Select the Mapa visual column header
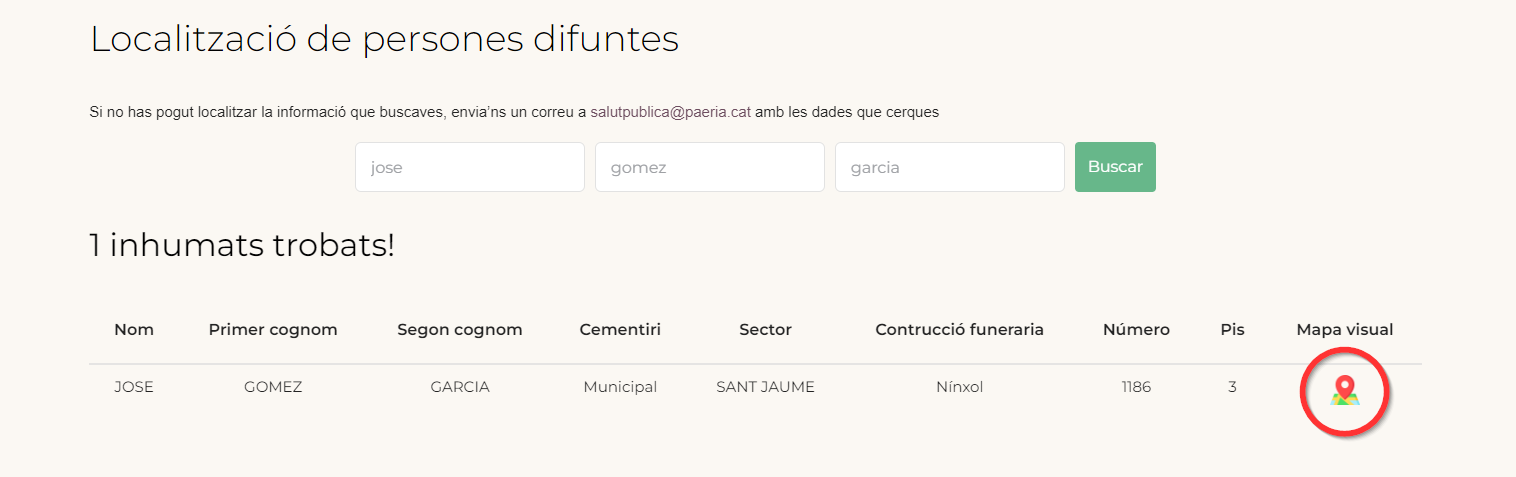Image resolution: width=1516 pixels, height=477 pixels. 1345,329
